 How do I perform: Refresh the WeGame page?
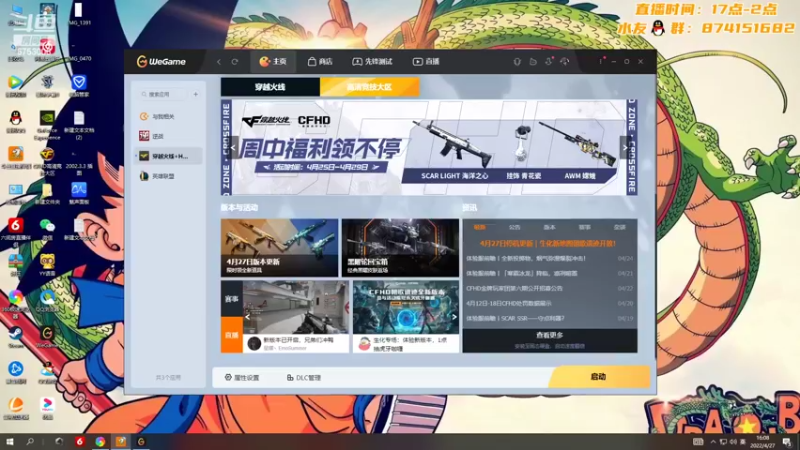[235, 62]
